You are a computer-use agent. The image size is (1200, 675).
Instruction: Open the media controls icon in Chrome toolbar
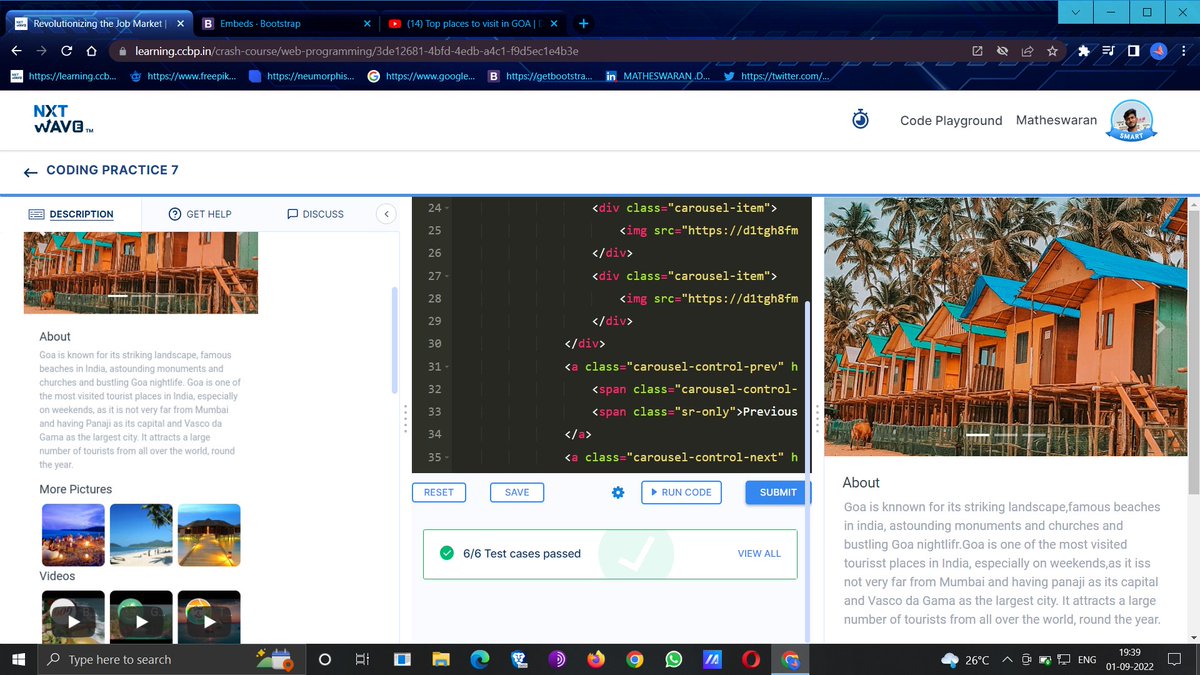(x=1109, y=51)
